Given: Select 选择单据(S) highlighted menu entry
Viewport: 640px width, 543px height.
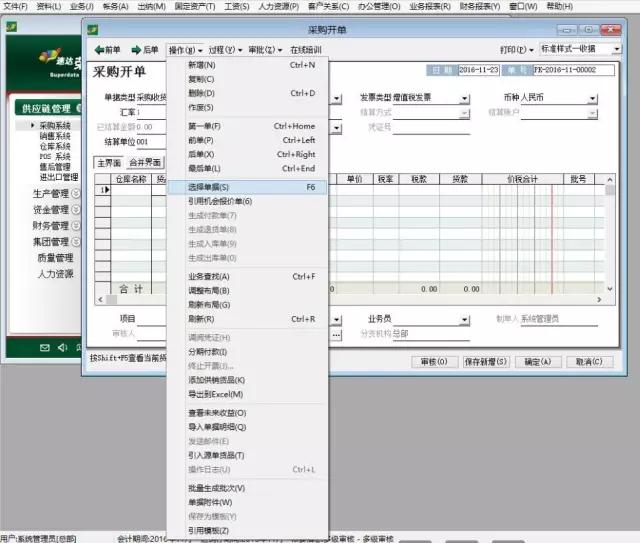Looking at the screenshot, I should pyautogui.click(x=247, y=187).
